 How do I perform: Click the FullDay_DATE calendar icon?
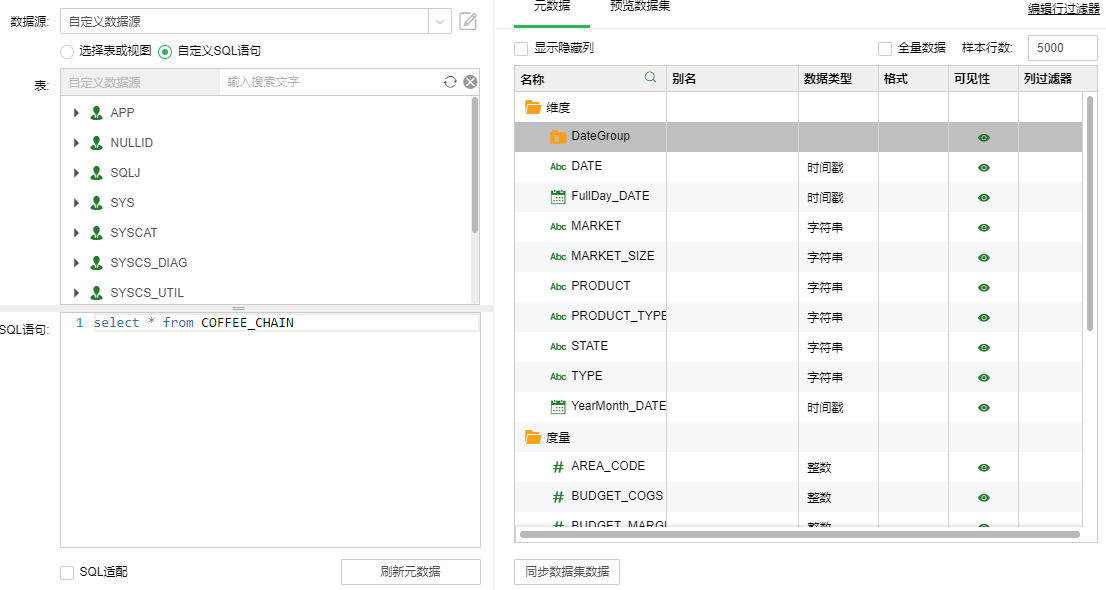tap(558, 197)
